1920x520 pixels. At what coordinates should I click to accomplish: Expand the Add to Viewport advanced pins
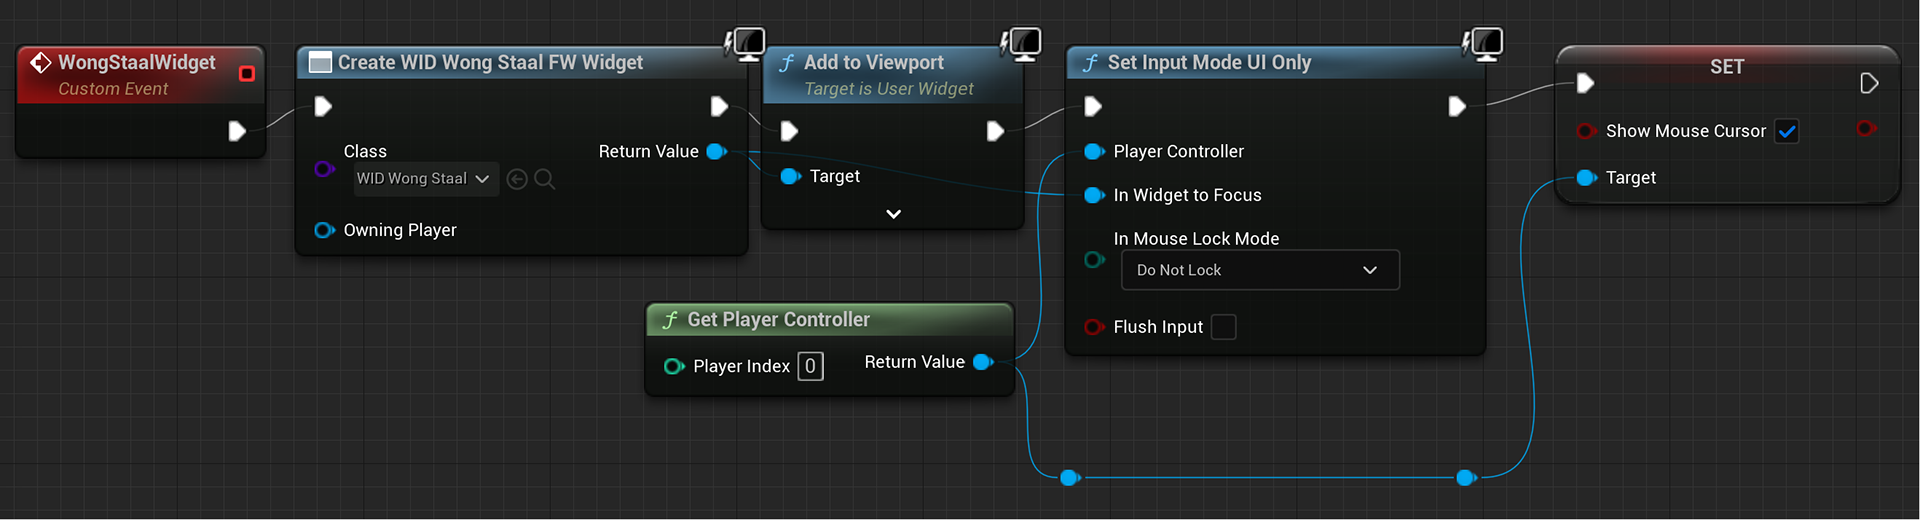(x=893, y=214)
